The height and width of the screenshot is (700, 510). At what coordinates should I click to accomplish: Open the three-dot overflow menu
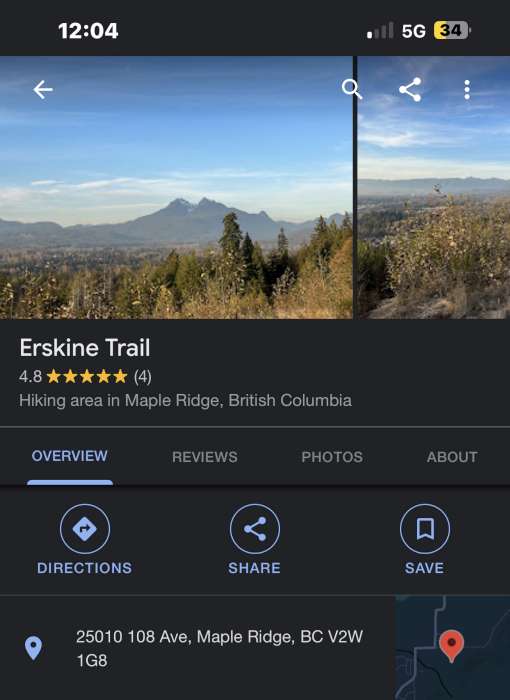467,90
